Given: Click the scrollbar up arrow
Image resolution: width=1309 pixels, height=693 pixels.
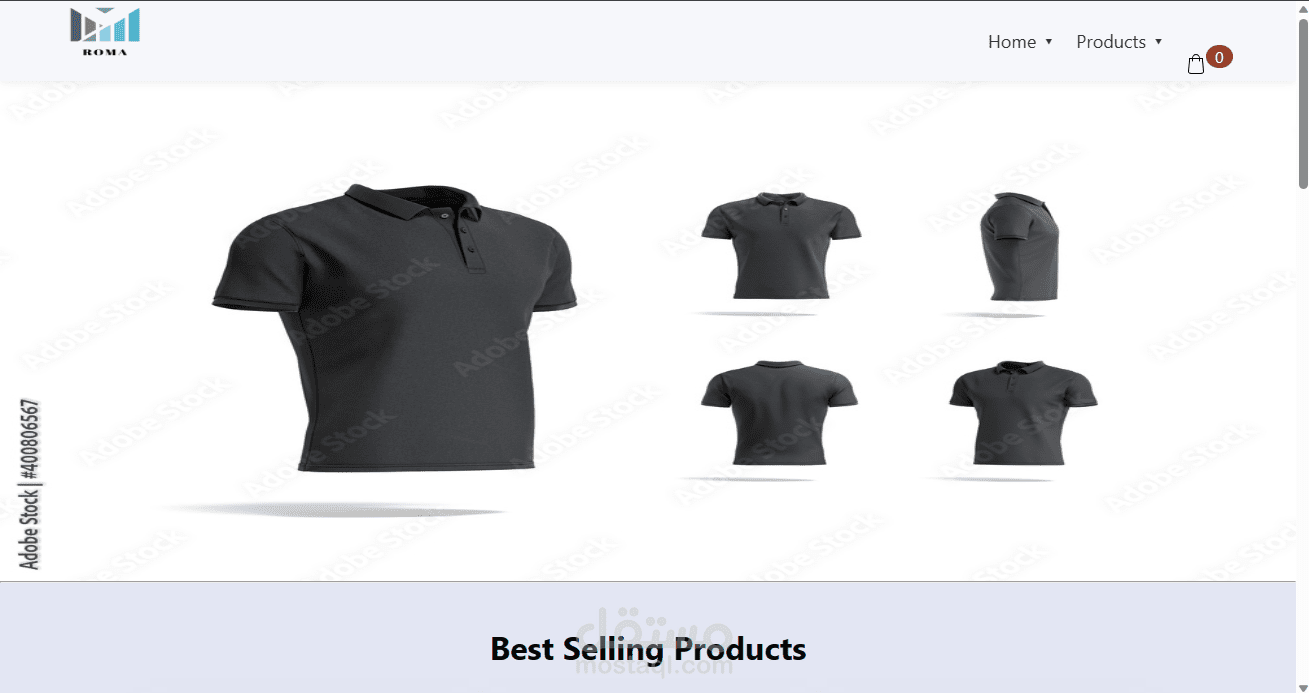Looking at the screenshot, I should (1302, 8).
